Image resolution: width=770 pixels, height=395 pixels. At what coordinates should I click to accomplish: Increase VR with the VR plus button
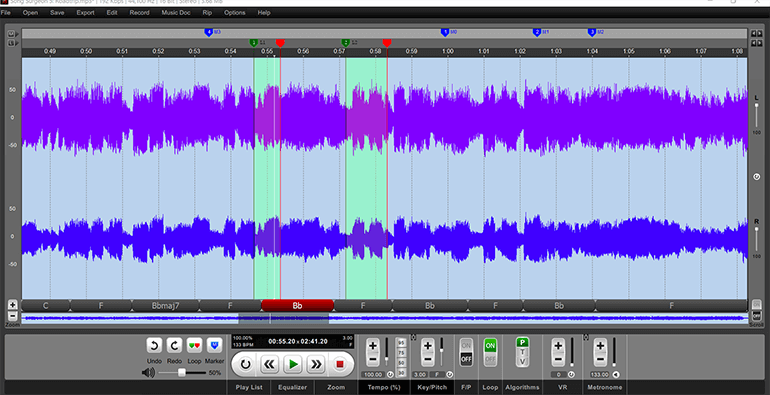point(558,346)
